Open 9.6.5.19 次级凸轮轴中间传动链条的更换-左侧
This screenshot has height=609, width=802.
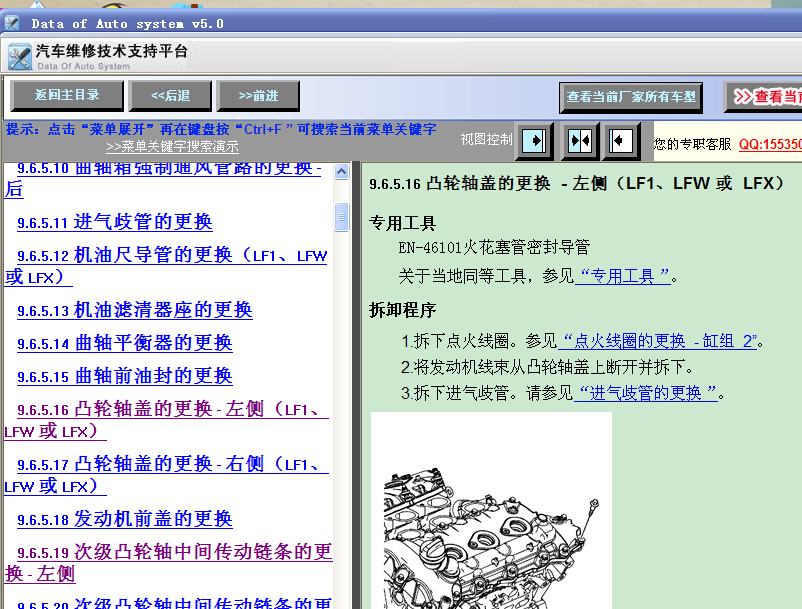pyautogui.click(x=169, y=562)
